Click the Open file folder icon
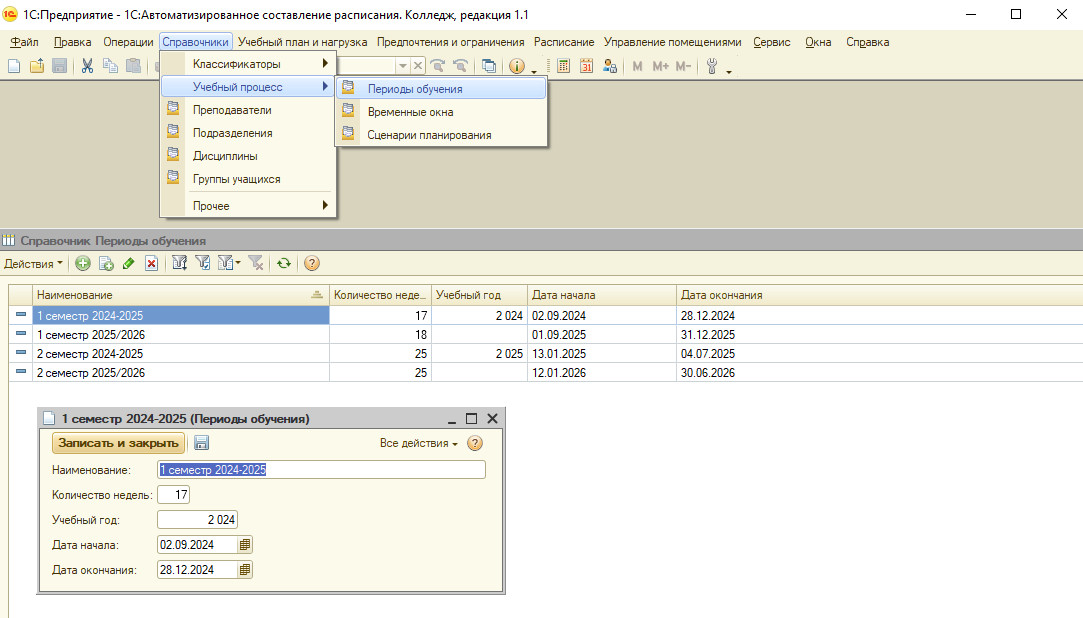The width and height of the screenshot is (1083, 618). pyautogui.click(x=37, y=66)
